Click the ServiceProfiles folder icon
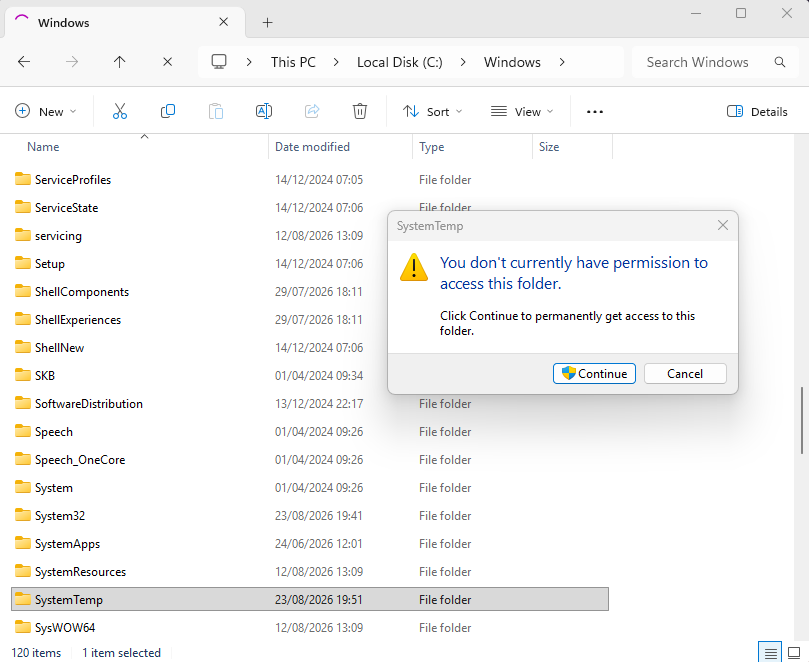The image size is (809, 662). point(23,179)
